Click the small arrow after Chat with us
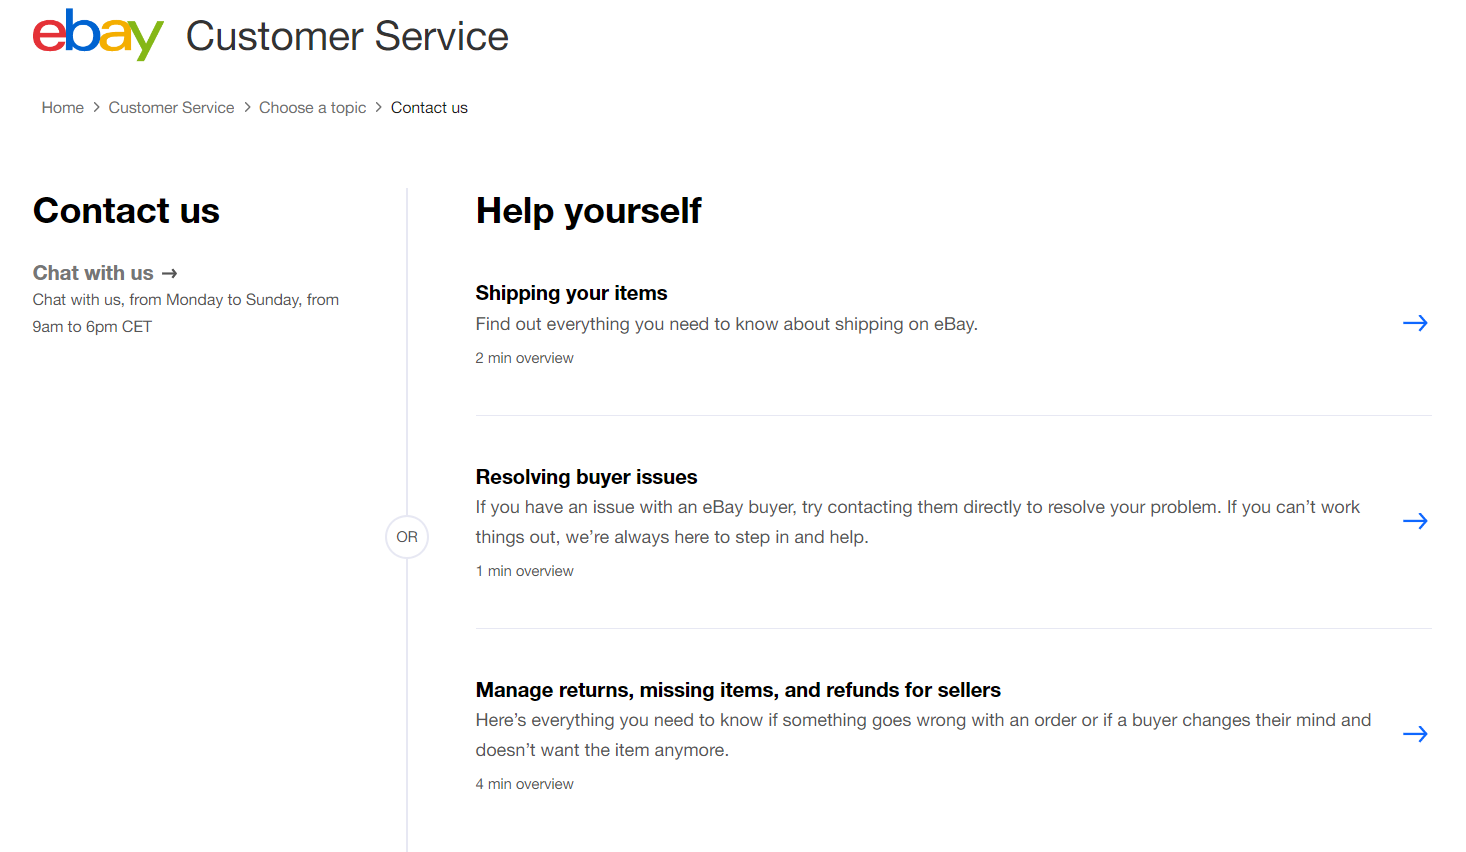Image resolution: width=1466 pixels, height=852 pixels. click(x=169, y=273)
